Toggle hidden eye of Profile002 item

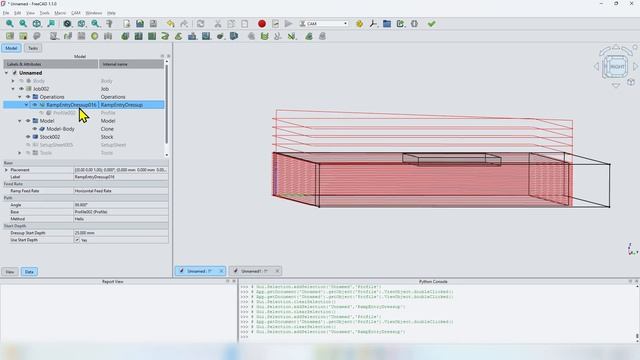coord(41,113)
